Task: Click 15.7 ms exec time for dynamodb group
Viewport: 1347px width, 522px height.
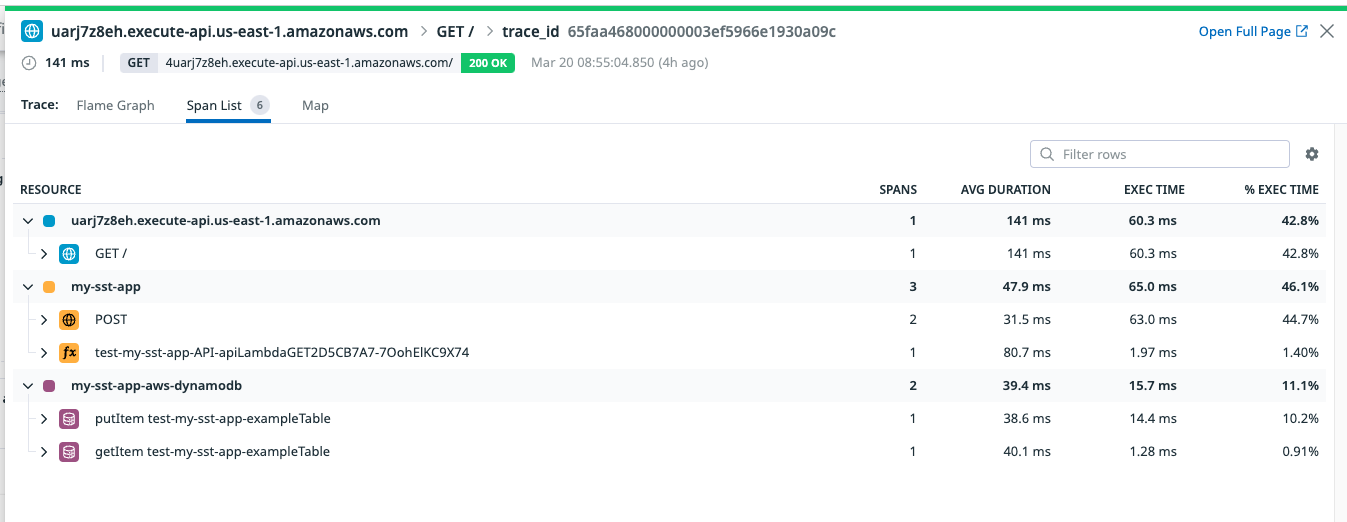Action: 1155,386
